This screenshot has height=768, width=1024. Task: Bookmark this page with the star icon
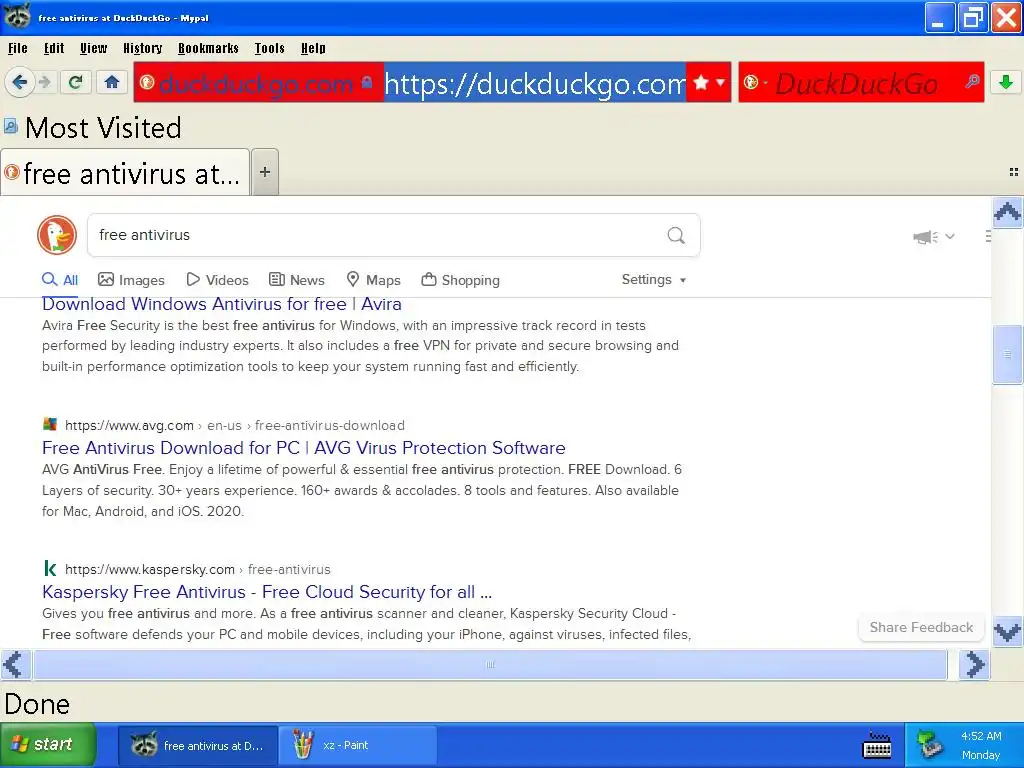click(x=701, y=82)
